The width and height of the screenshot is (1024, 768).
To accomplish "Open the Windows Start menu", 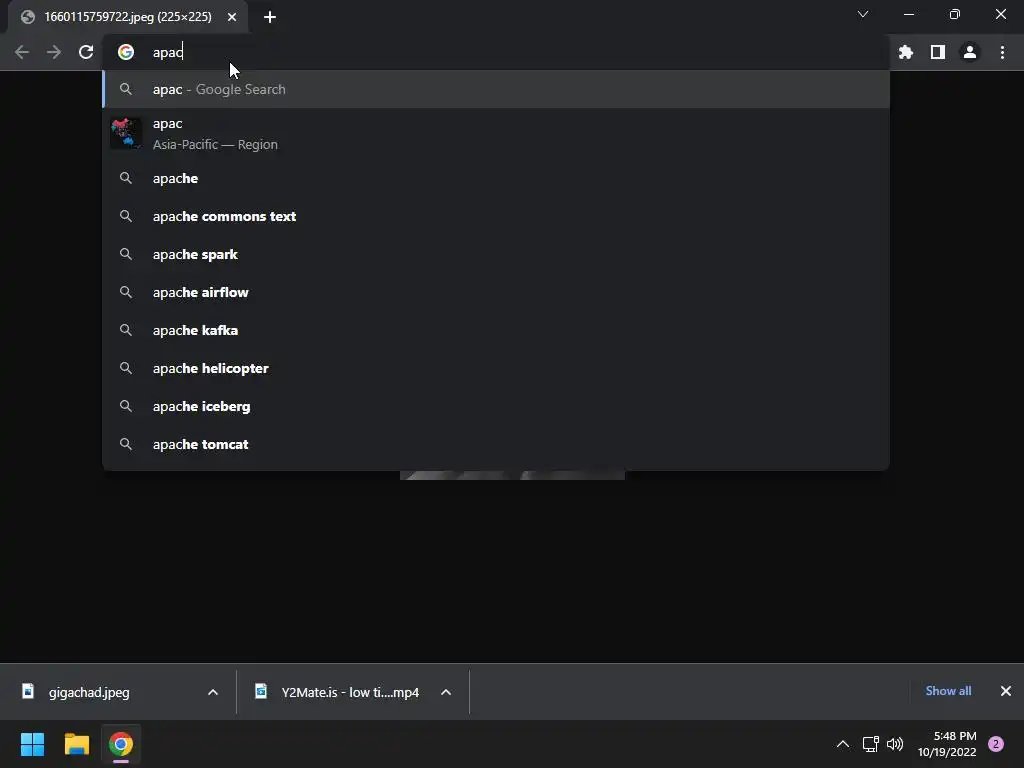I will coord(32,744).
